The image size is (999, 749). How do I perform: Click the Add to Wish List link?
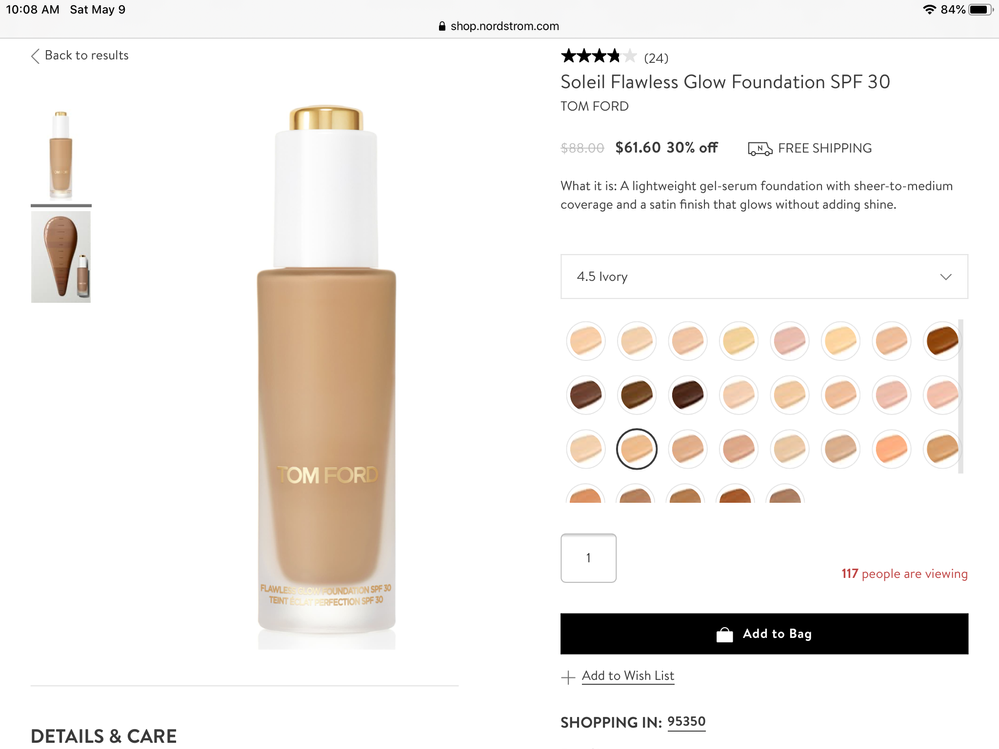(628, 676)
